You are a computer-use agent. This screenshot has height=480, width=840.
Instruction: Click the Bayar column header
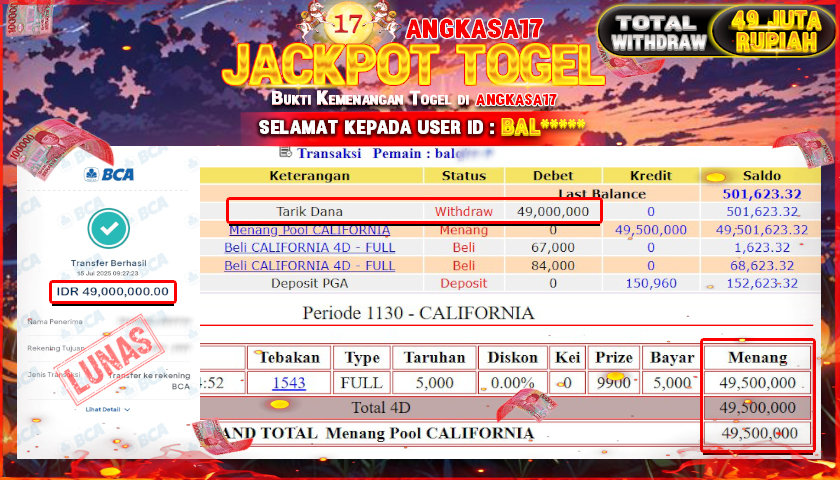[672, 357]
